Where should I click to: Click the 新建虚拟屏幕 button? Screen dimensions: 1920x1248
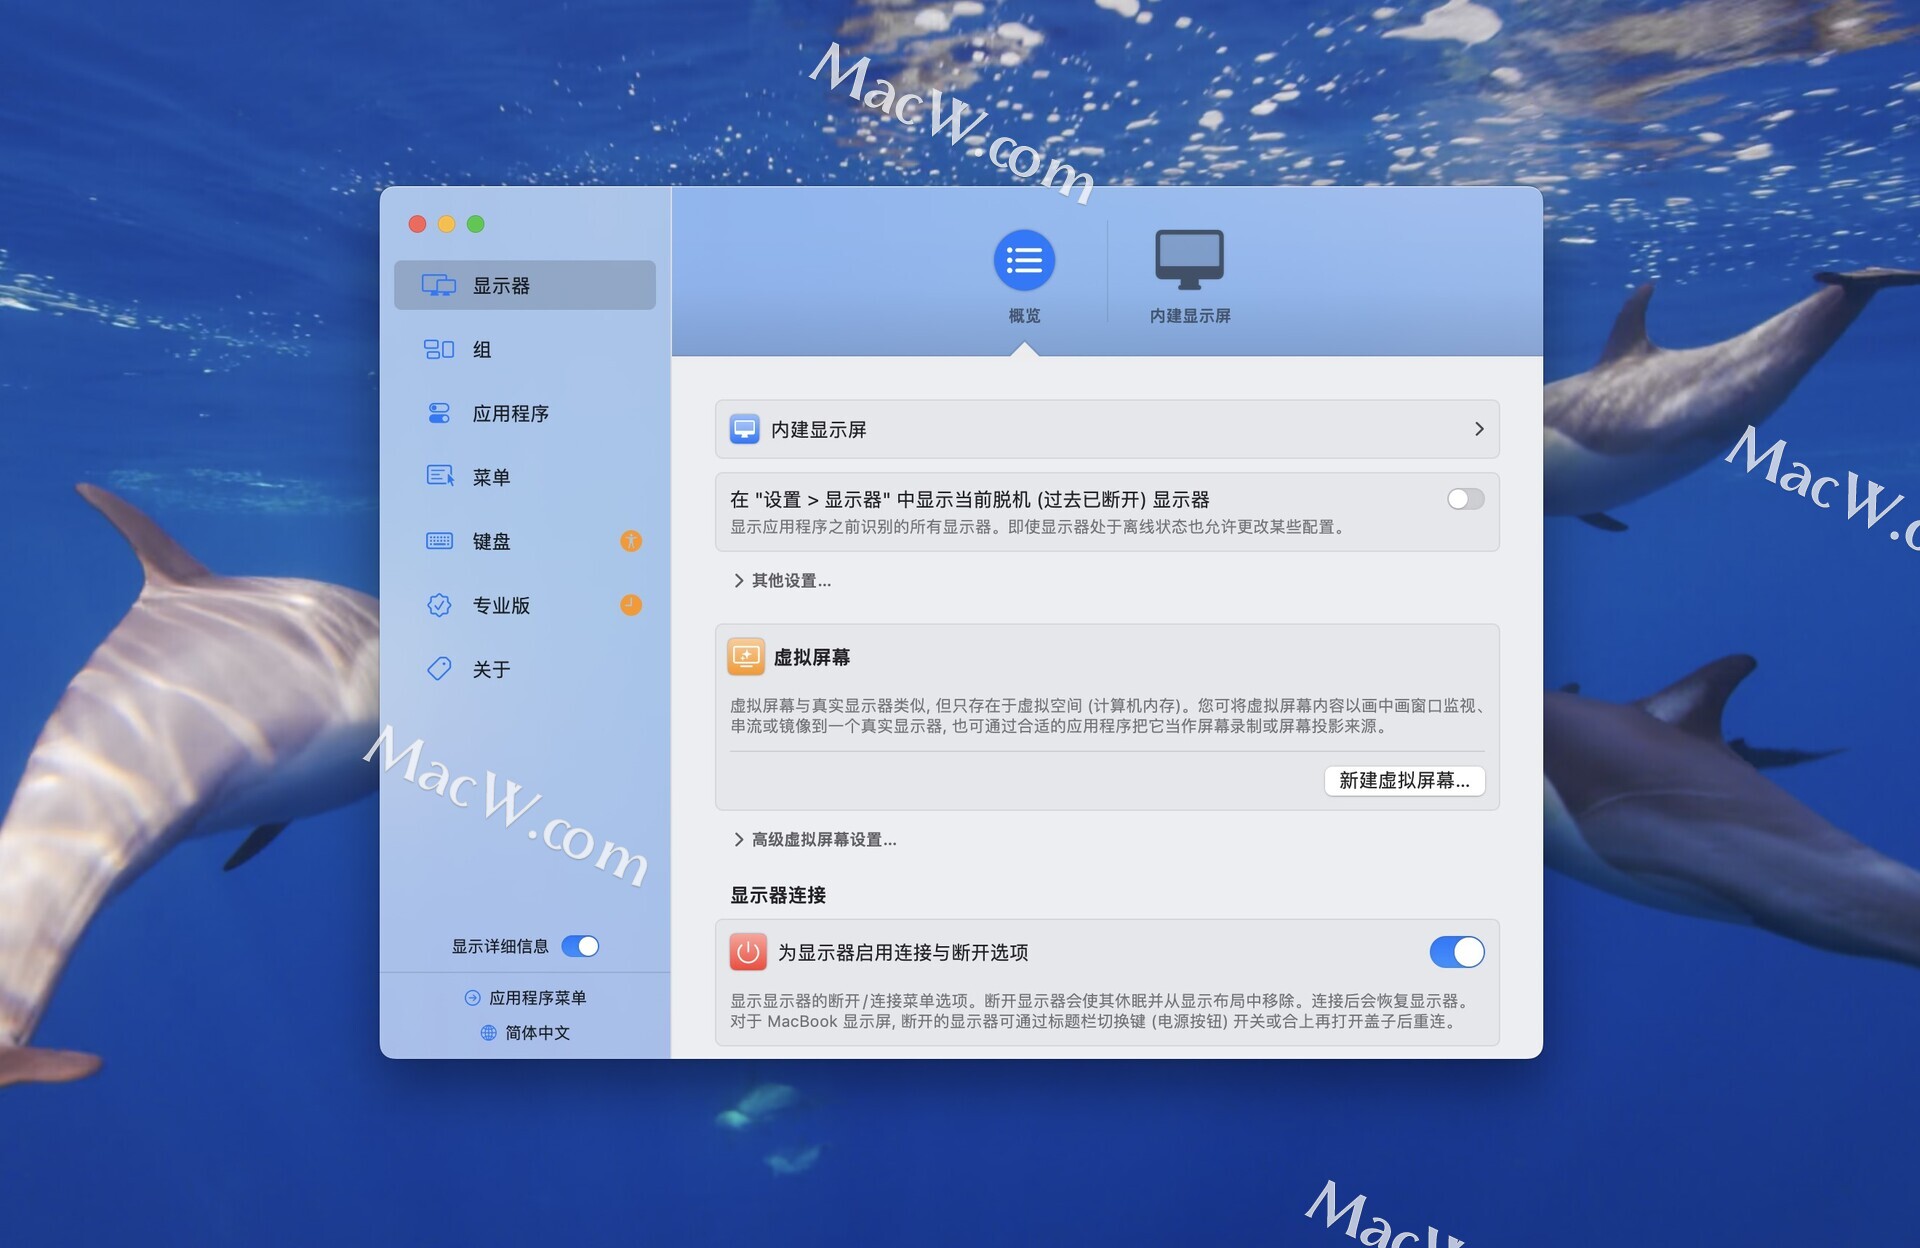(x=1403, y=781)
